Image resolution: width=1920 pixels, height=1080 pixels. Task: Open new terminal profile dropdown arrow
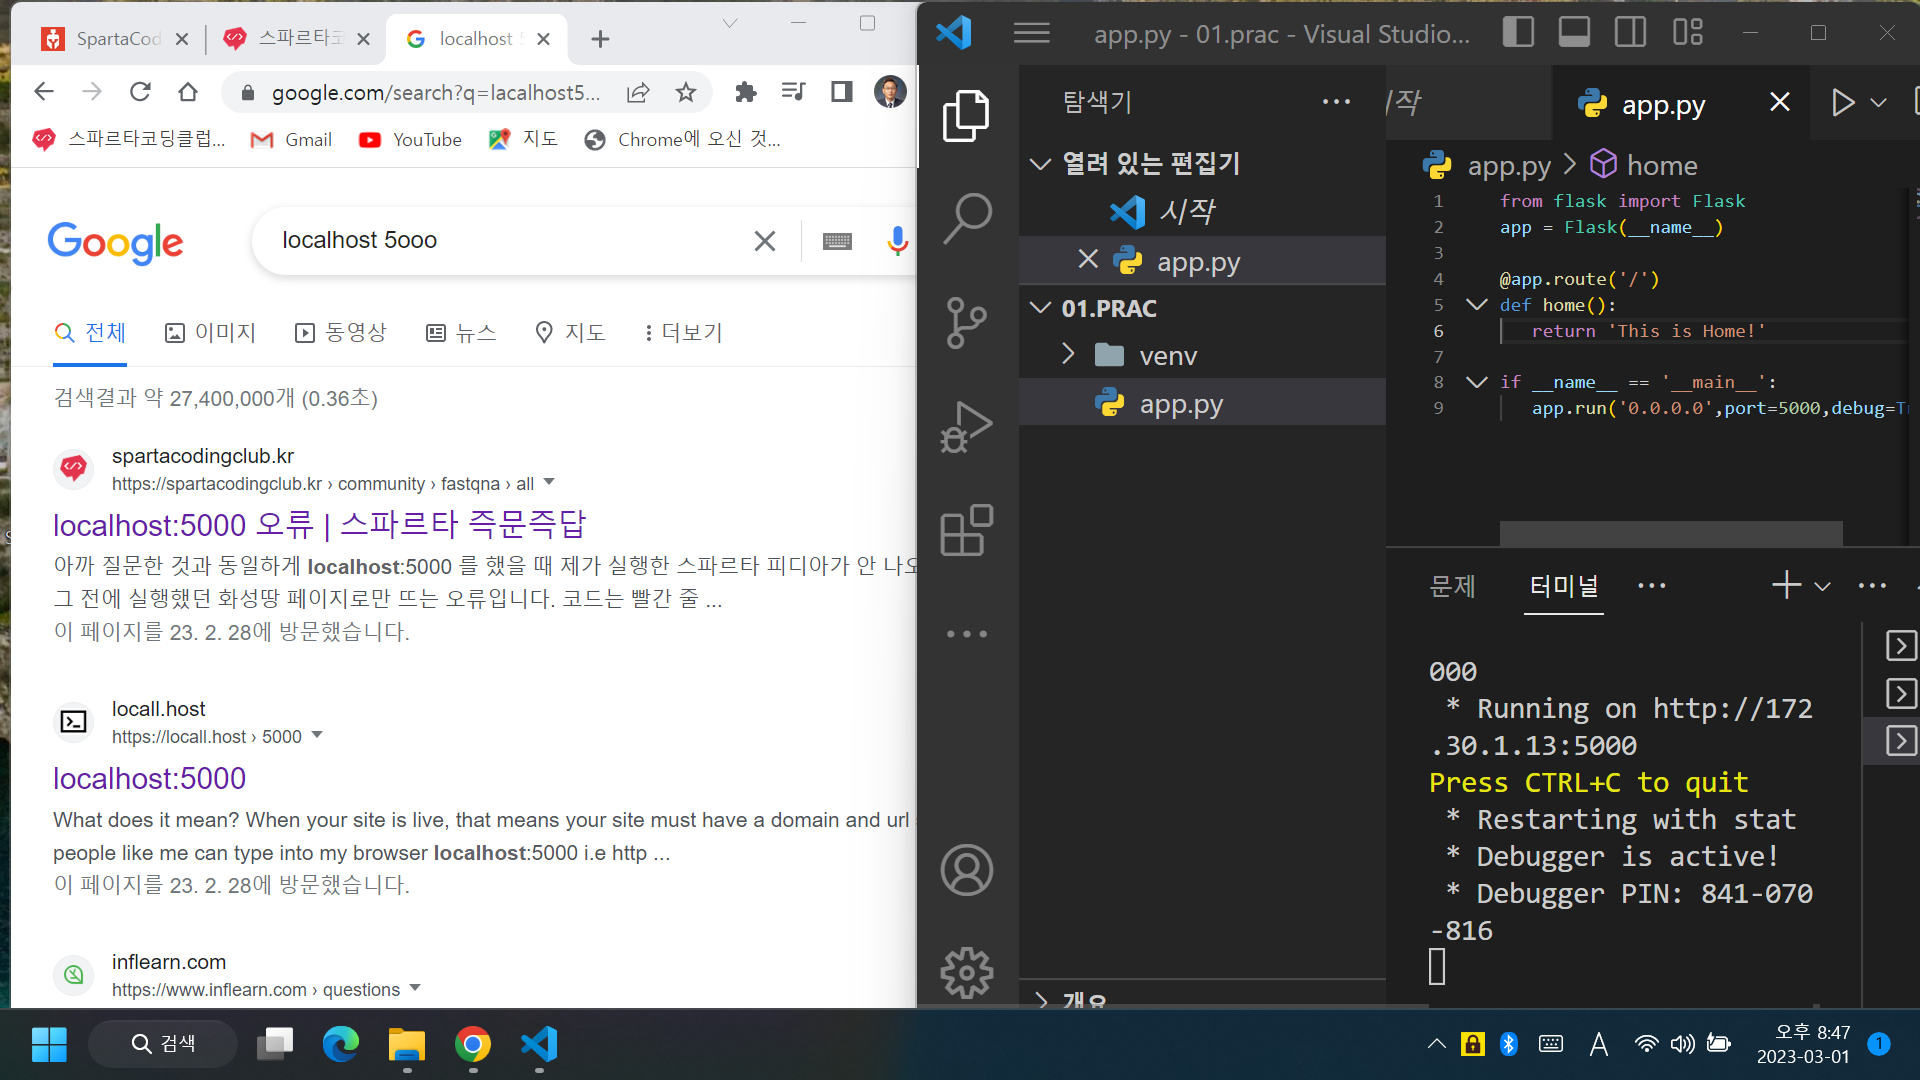coord(1822,586)
